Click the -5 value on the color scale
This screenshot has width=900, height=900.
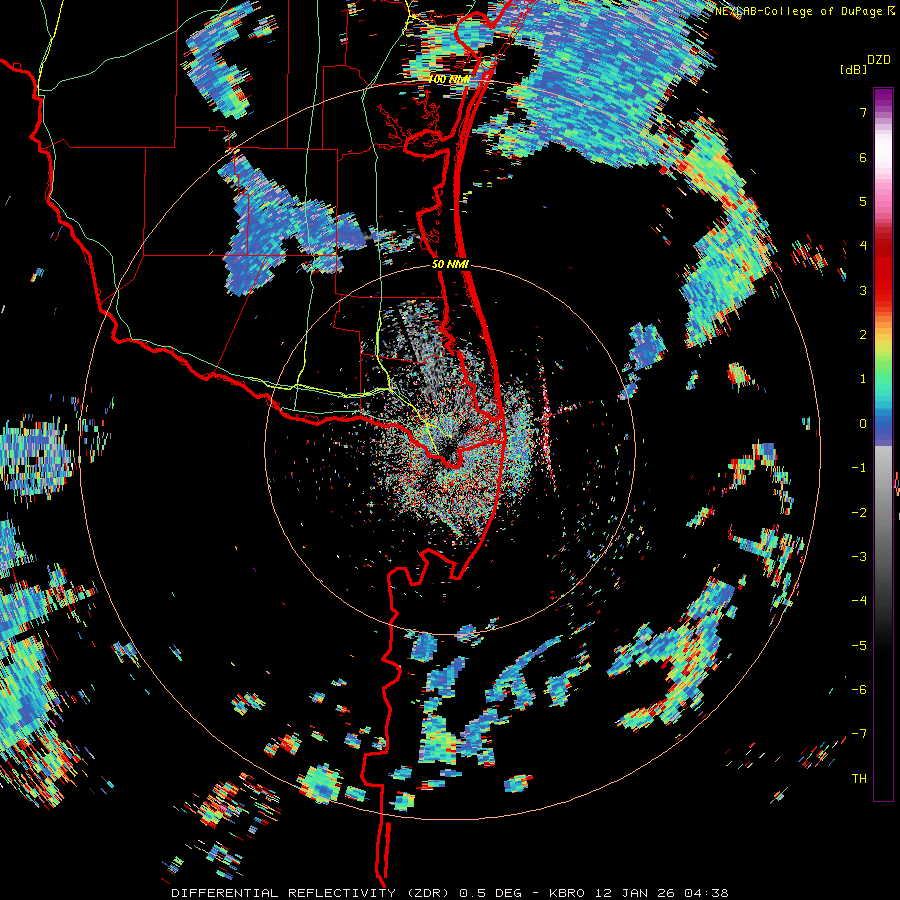(x=859, y=646)
